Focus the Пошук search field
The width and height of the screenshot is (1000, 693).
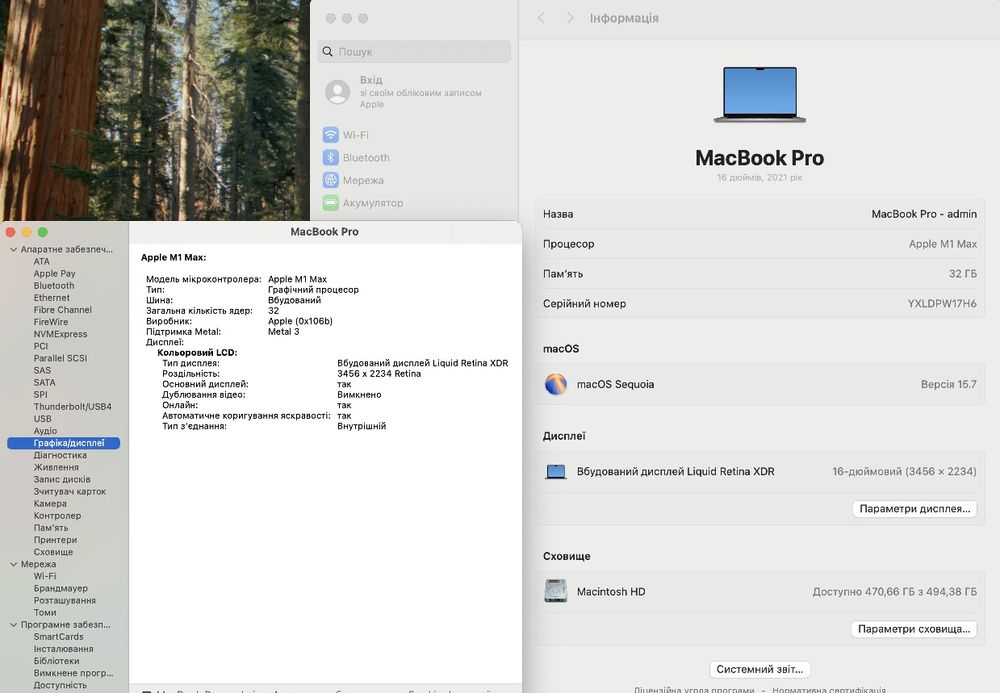pos(414,52)
